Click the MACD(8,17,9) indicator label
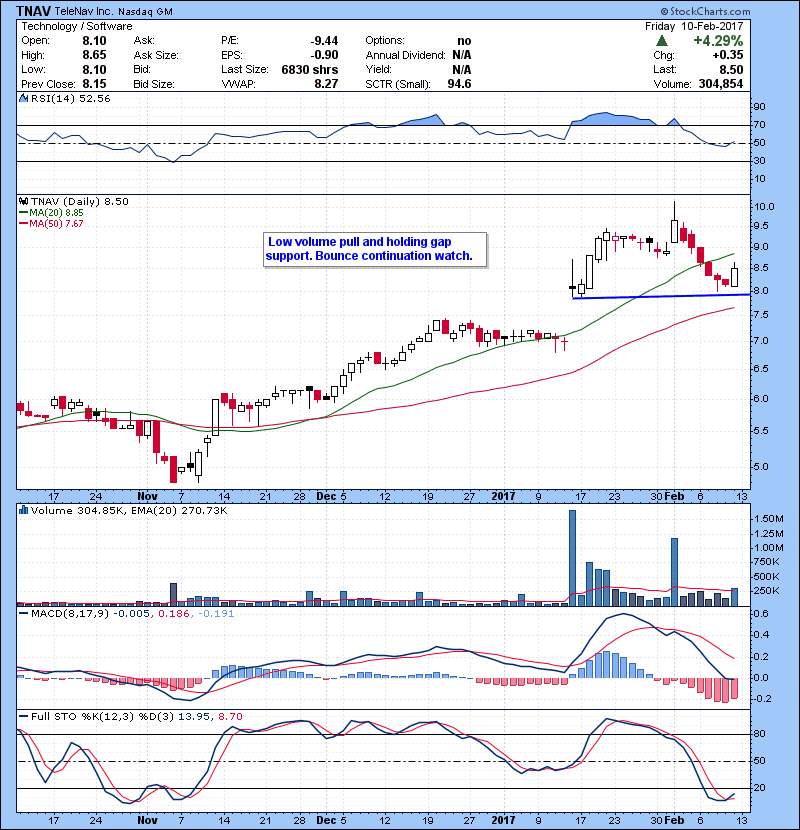Viewport: 800px width, 830px height. pos(70,614)
